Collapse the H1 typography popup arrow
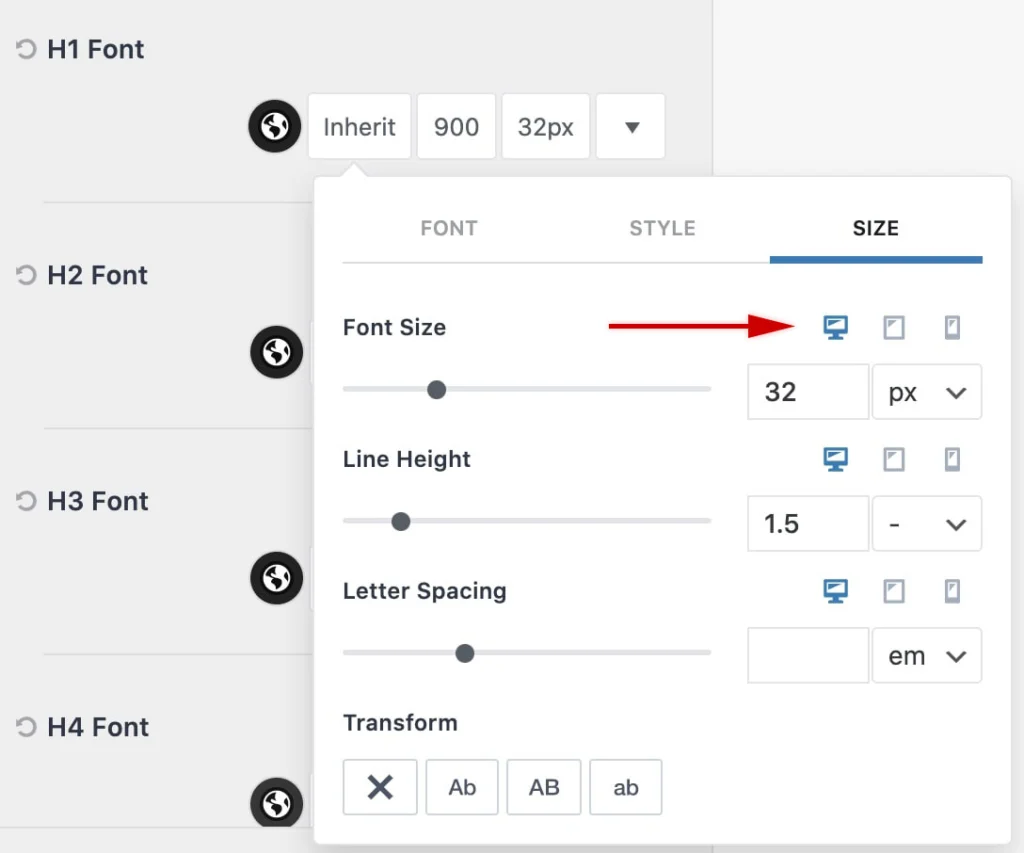The width and height of the screenshot is (1024, 853). (x=631, y=127)
